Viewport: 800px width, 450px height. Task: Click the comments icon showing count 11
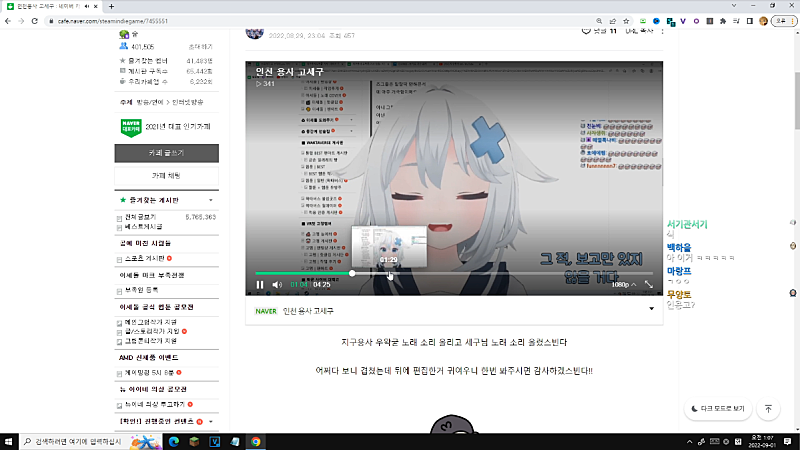[x=586, y=32]
